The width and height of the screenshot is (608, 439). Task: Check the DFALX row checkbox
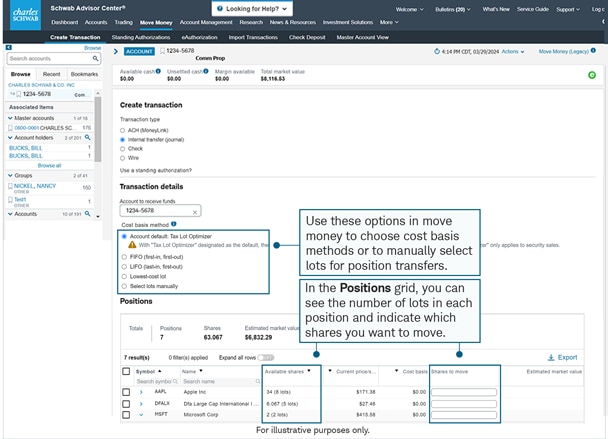coord(126,404)
